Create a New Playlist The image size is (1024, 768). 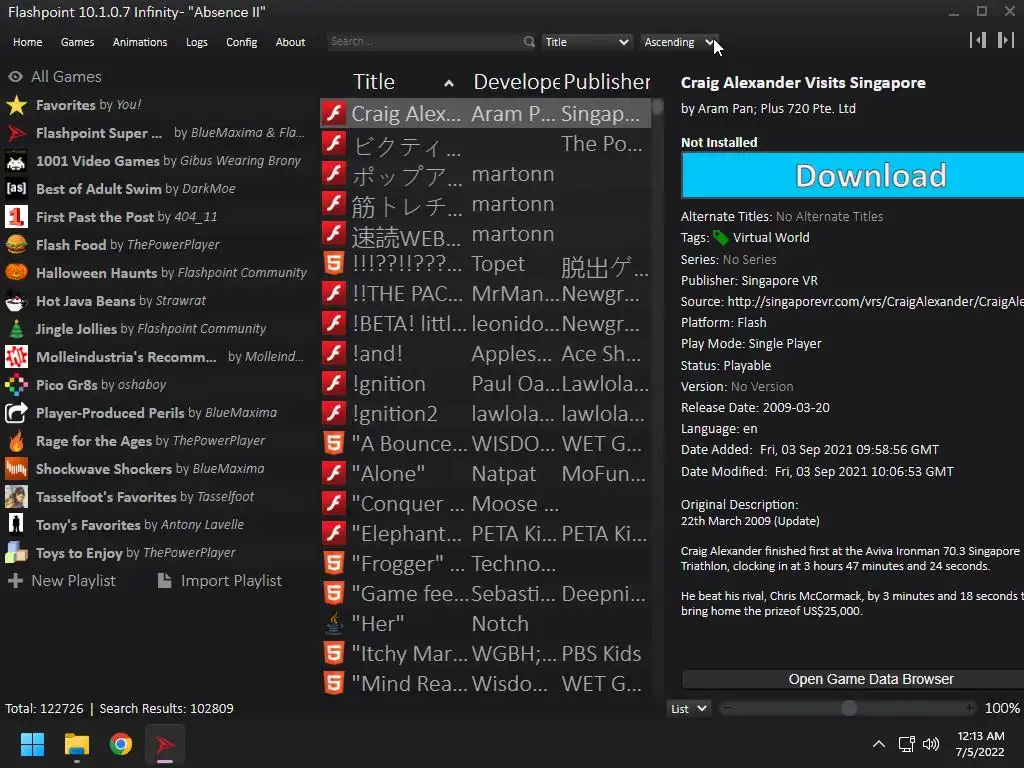pos(62,581)
